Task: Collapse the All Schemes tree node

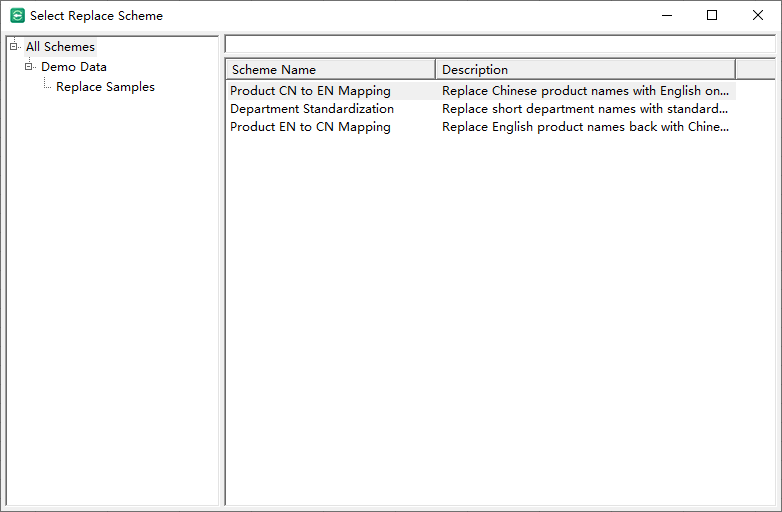Action: click(13, 47)
